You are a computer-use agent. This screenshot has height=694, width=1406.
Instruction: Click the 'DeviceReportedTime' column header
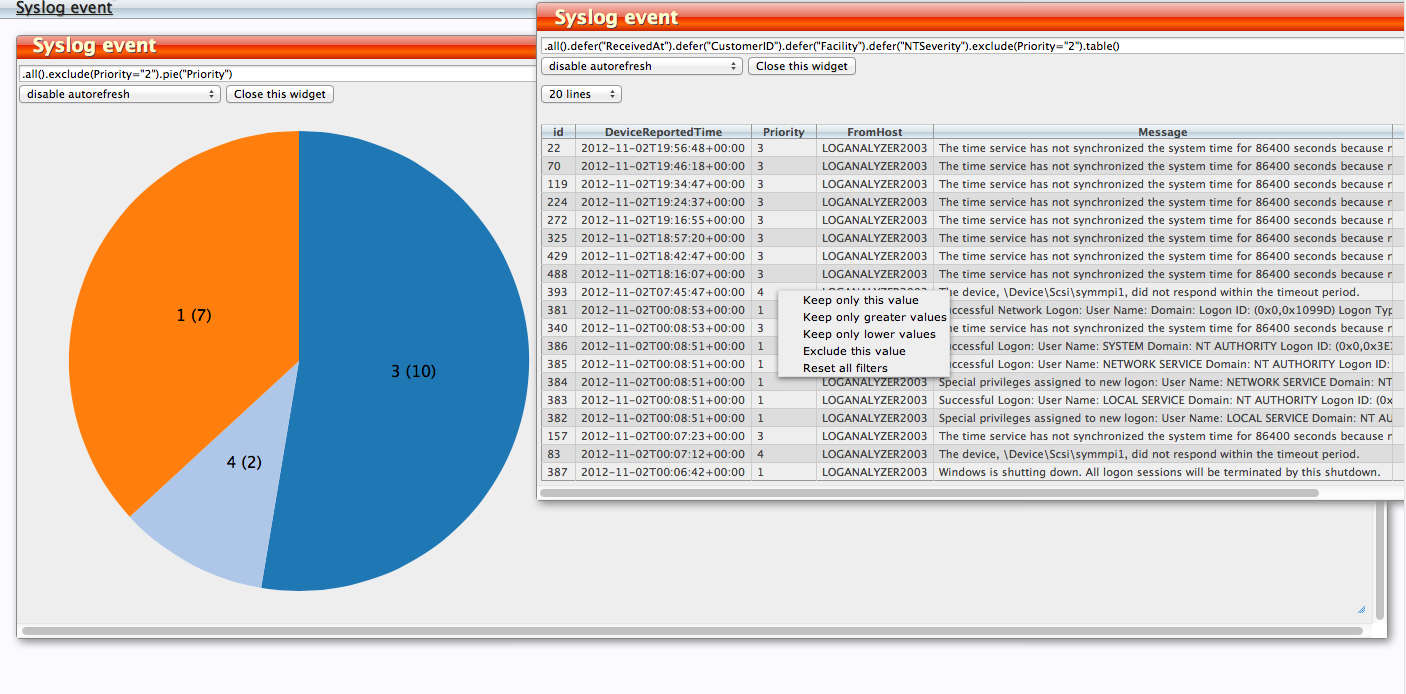663,132
